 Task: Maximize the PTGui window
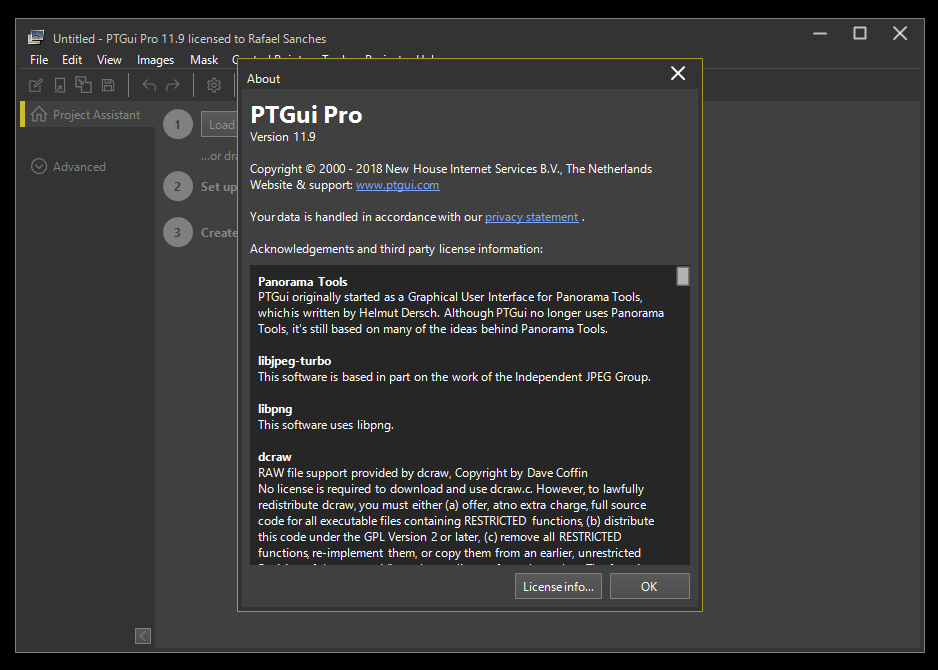(860, 33)
